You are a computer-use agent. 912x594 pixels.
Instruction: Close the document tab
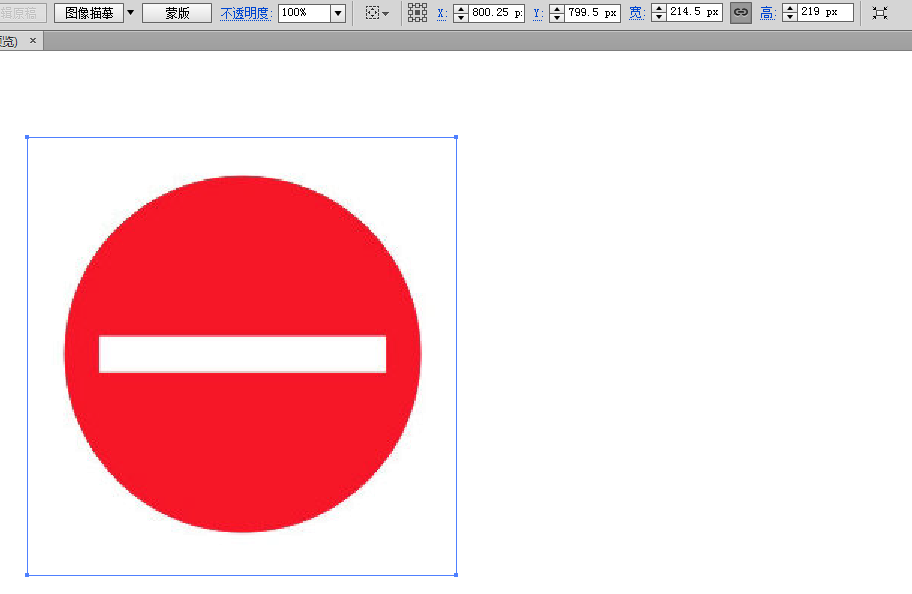(33, 41)
